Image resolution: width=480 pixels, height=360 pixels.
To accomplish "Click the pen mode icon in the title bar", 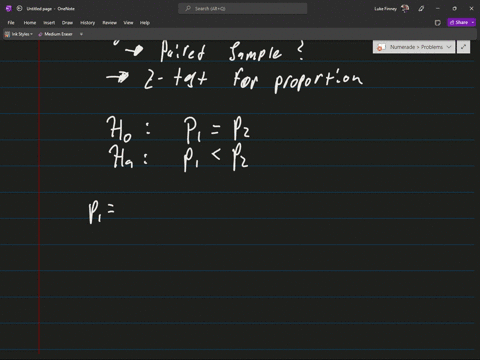I will point(421,9).
